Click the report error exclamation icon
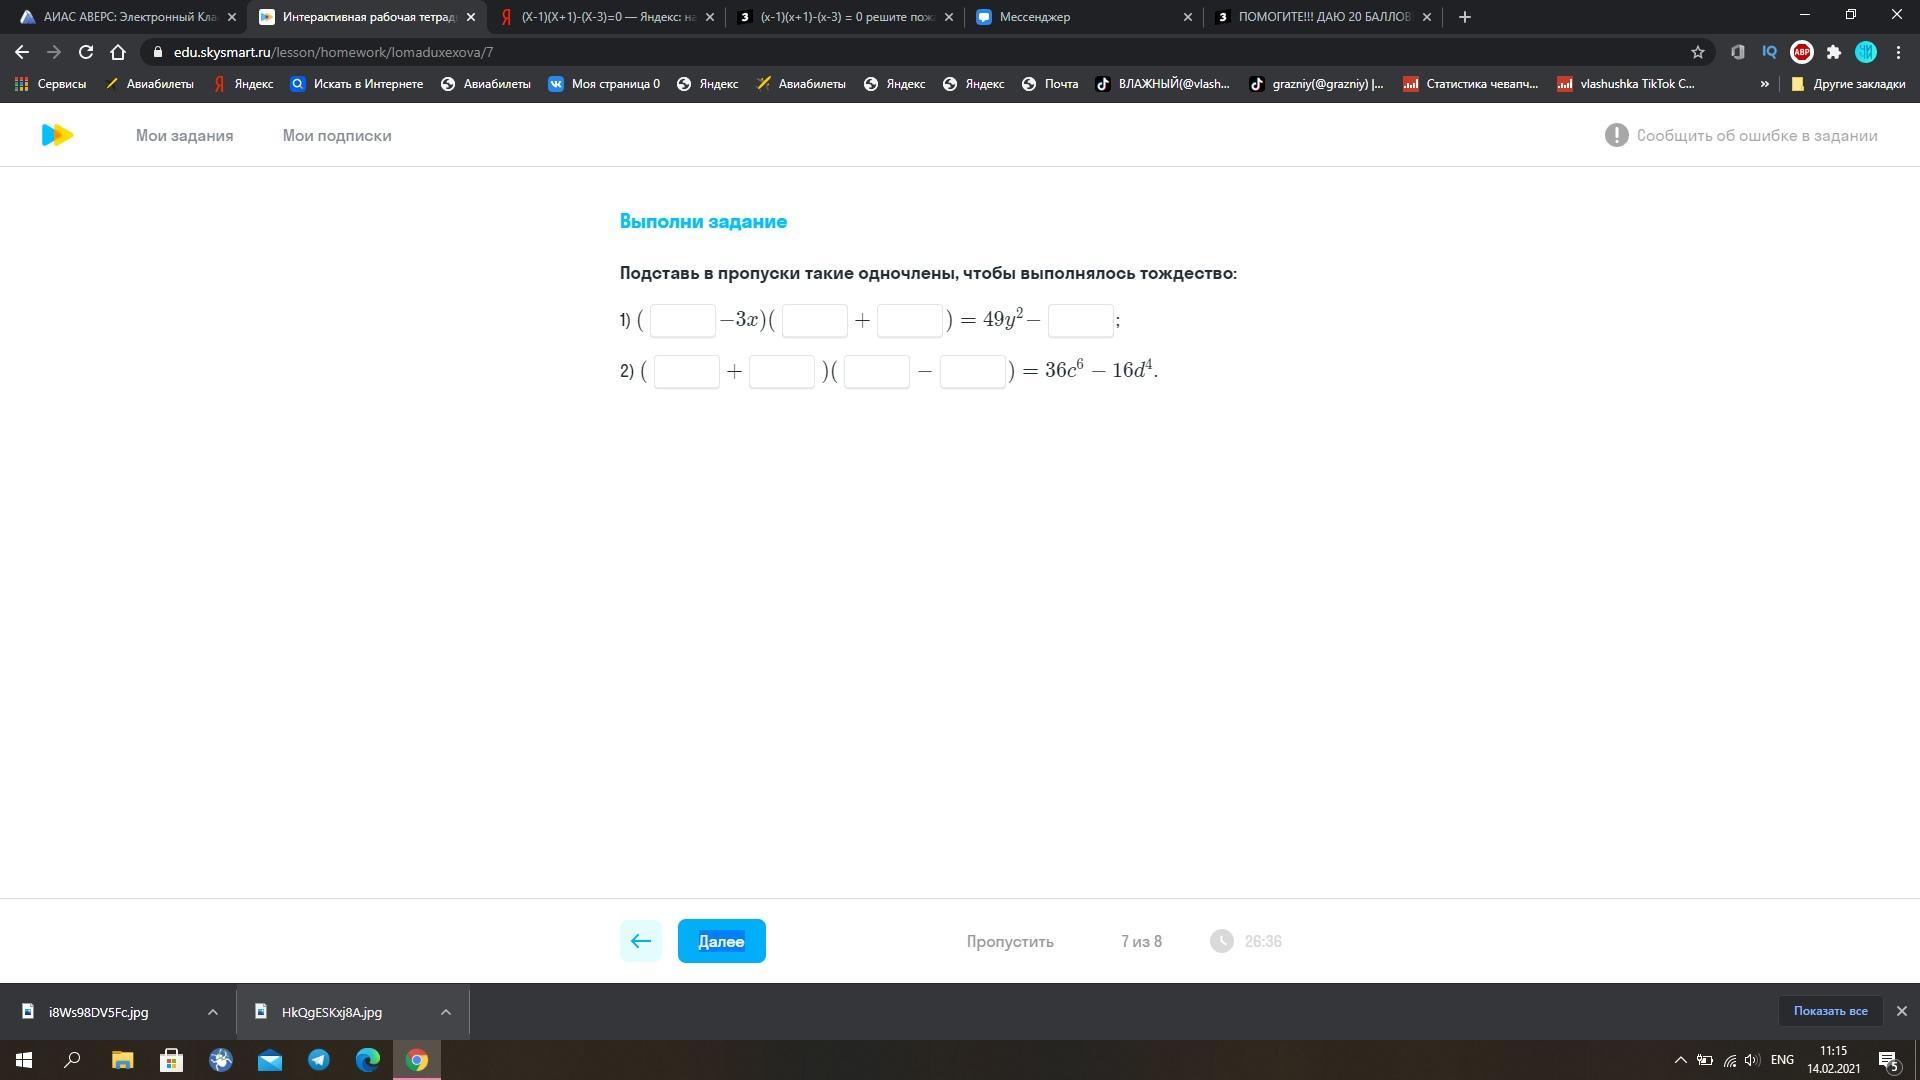 tap(1616, 135)
